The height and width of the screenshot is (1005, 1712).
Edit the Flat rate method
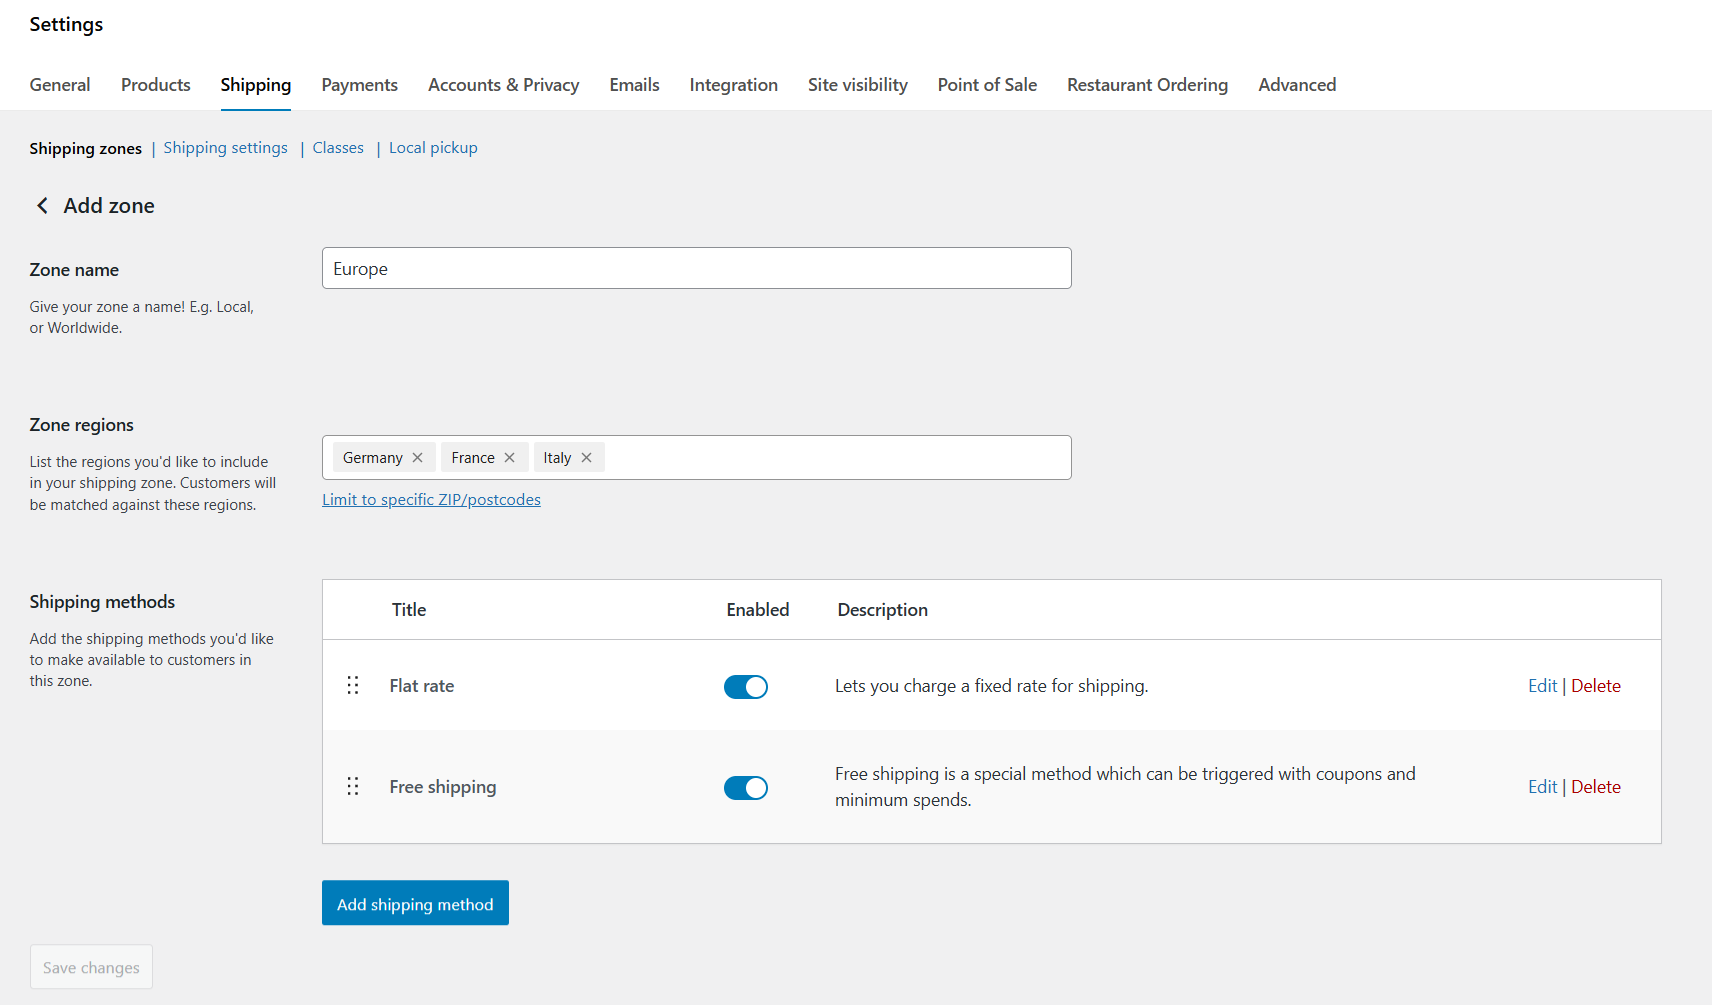pyautogui.click(x=1542, y=686)
